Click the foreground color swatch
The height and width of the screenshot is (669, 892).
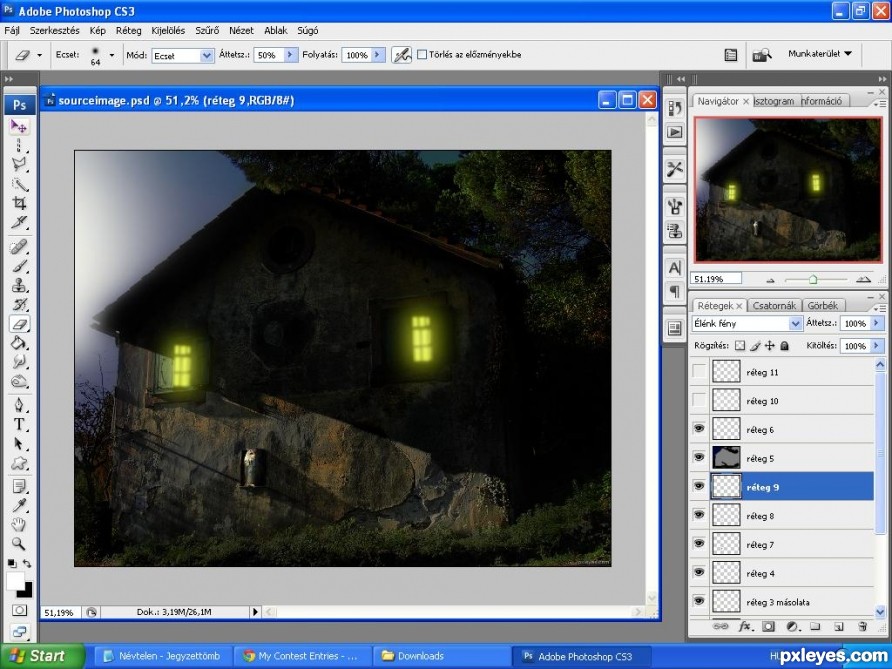[x=15, y=581]
